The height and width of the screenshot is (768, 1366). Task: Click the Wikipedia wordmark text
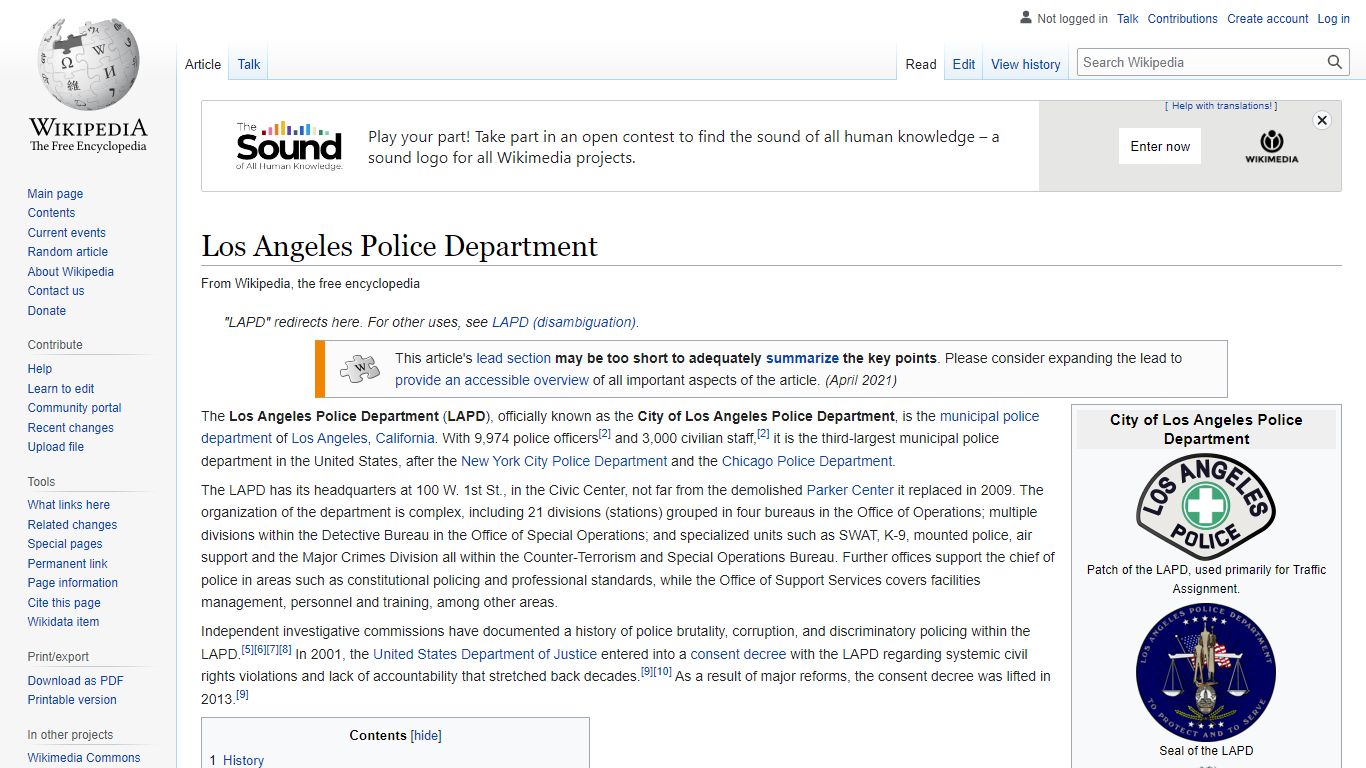pyautogui.click(x=88, y=127)
